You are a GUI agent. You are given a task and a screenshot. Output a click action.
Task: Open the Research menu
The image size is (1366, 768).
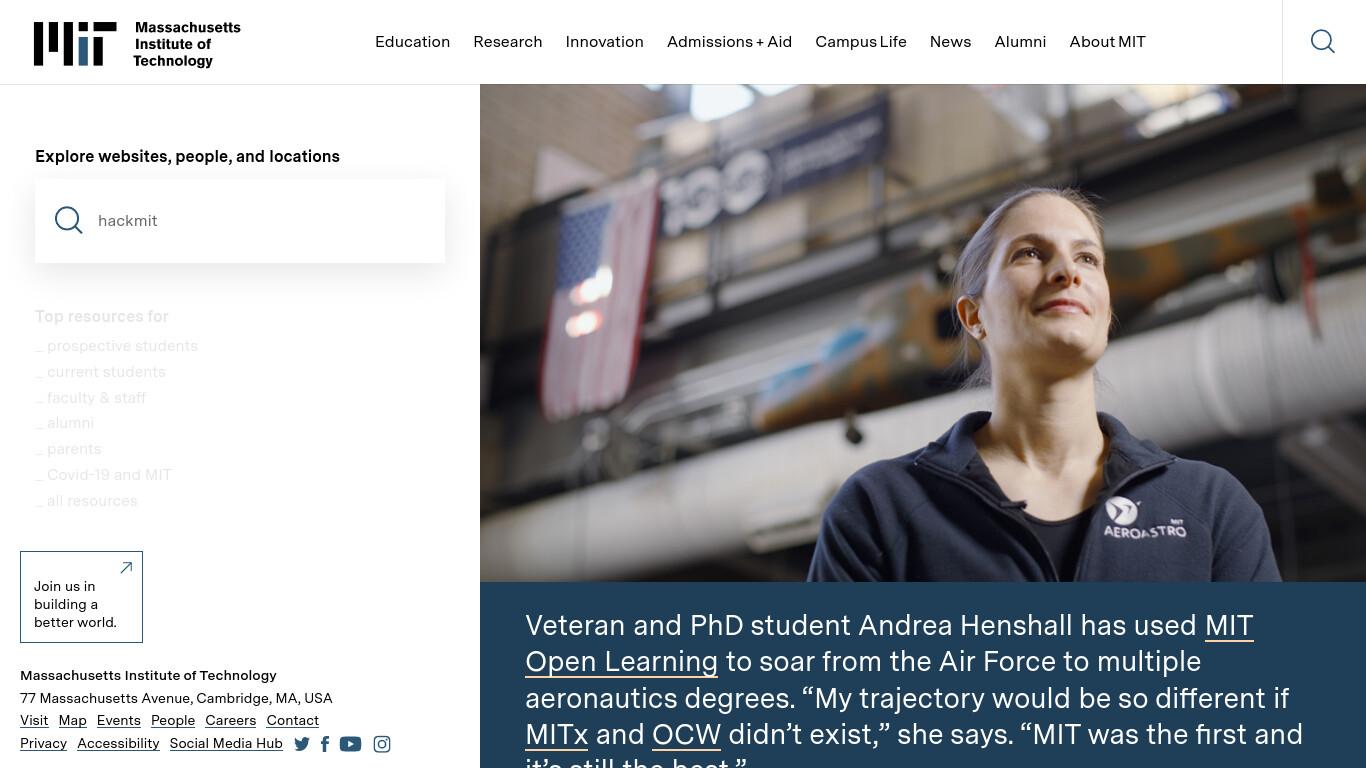click(x=508, y=42)
